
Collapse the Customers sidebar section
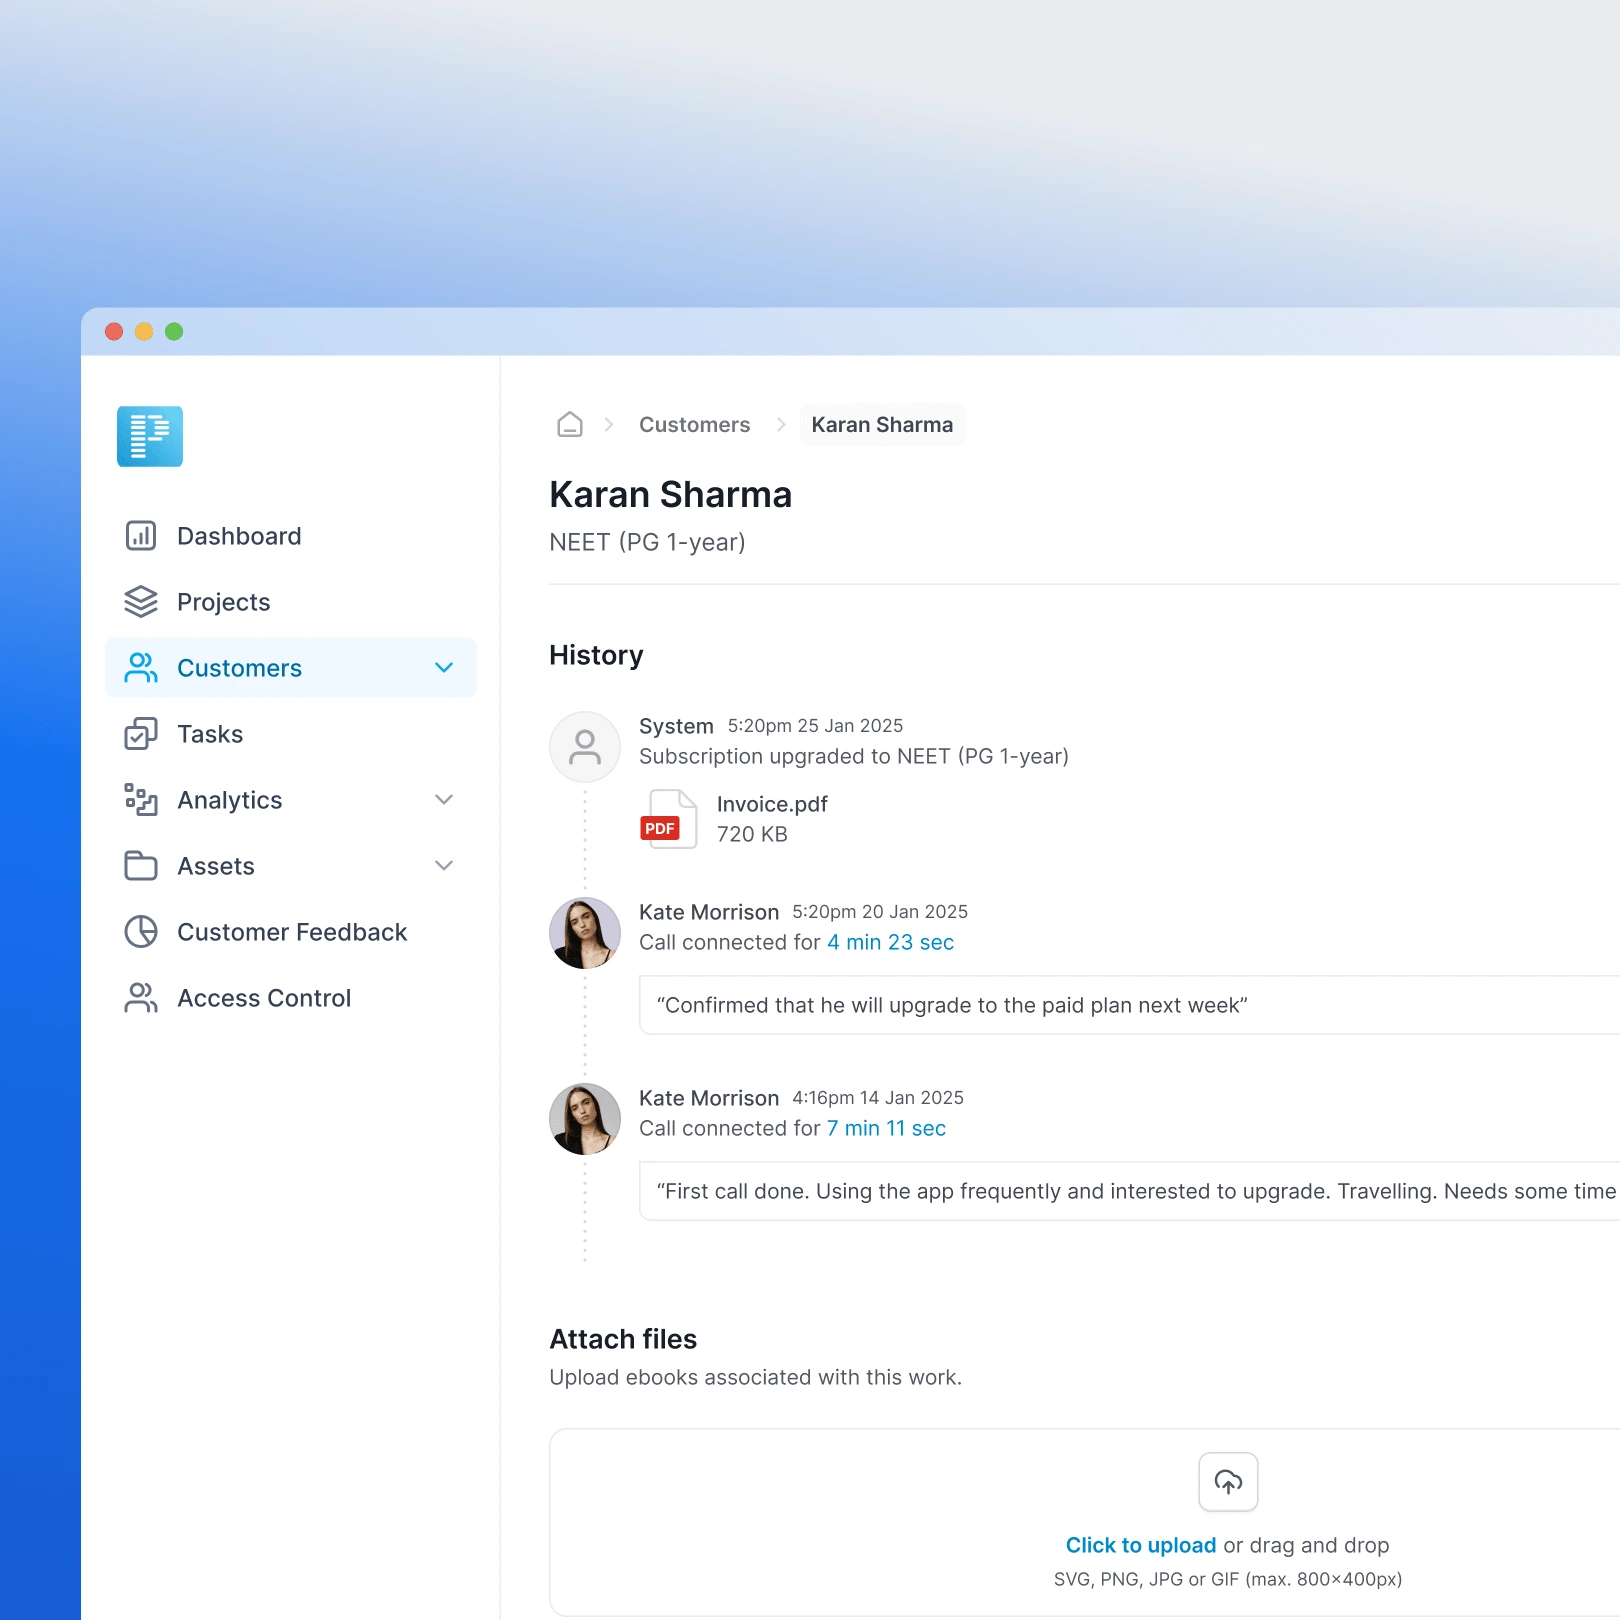click(x=444, y=667)
